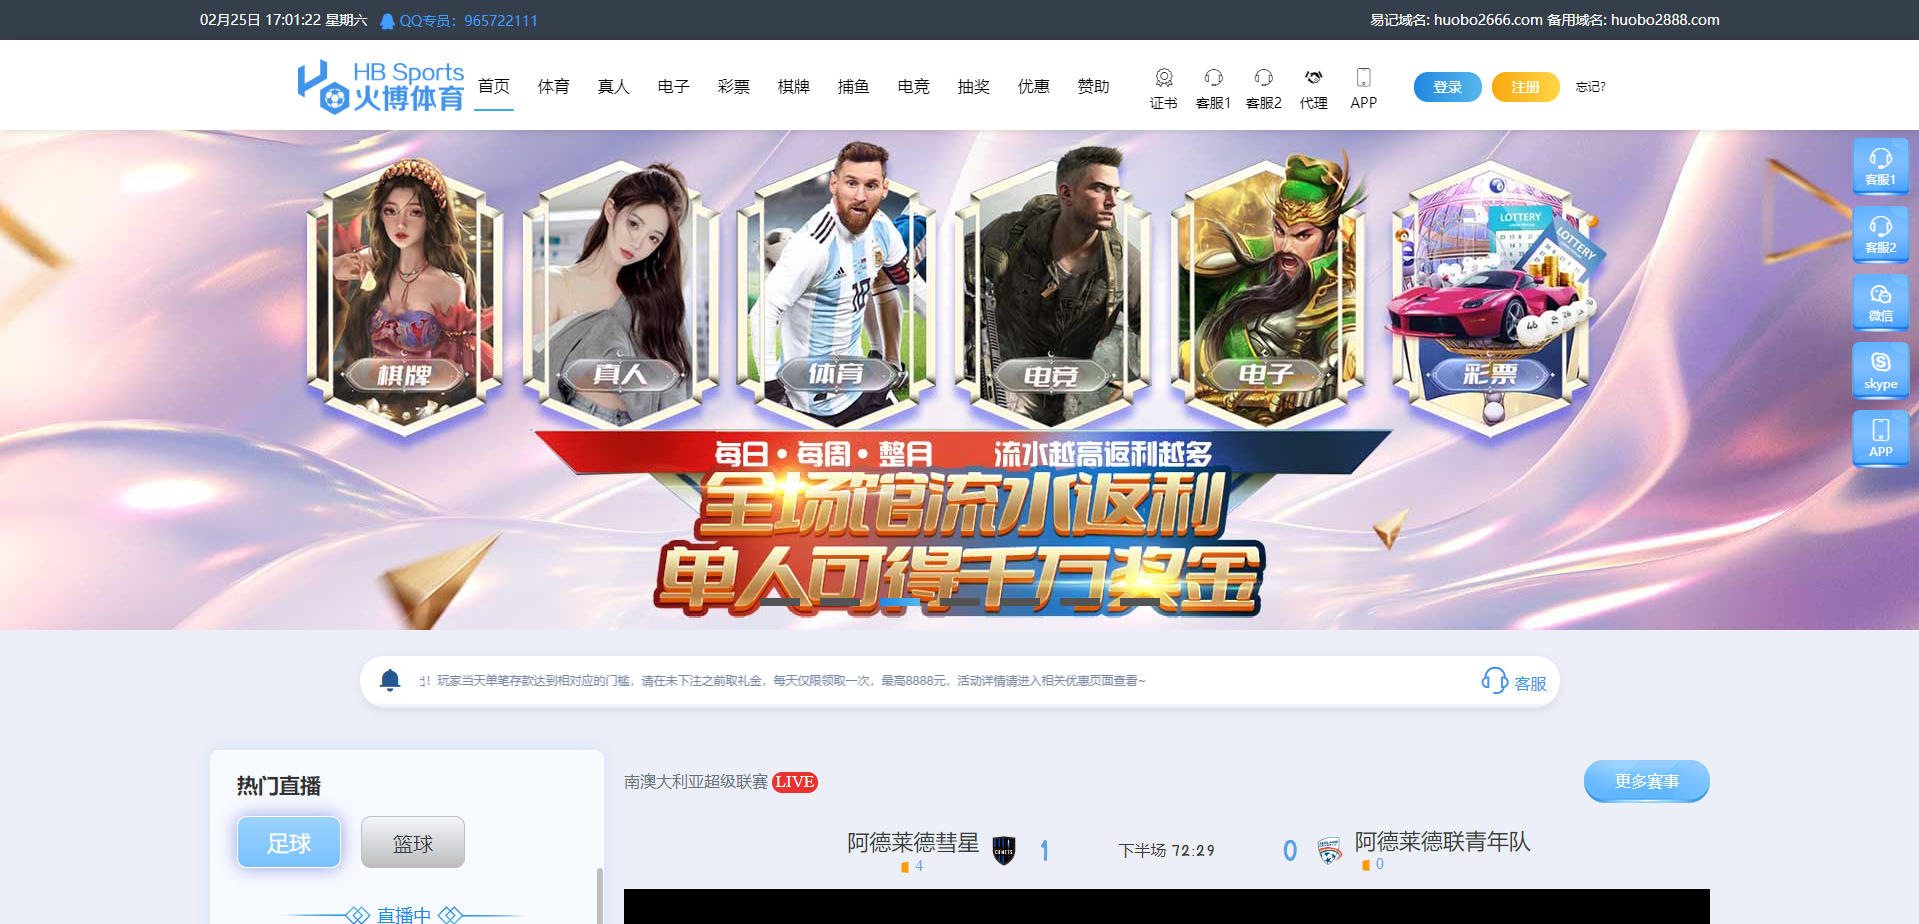Click the 02月25日 date and time text
The height and width of the screenshot is (924, 1919).
[x=284, y=20]
